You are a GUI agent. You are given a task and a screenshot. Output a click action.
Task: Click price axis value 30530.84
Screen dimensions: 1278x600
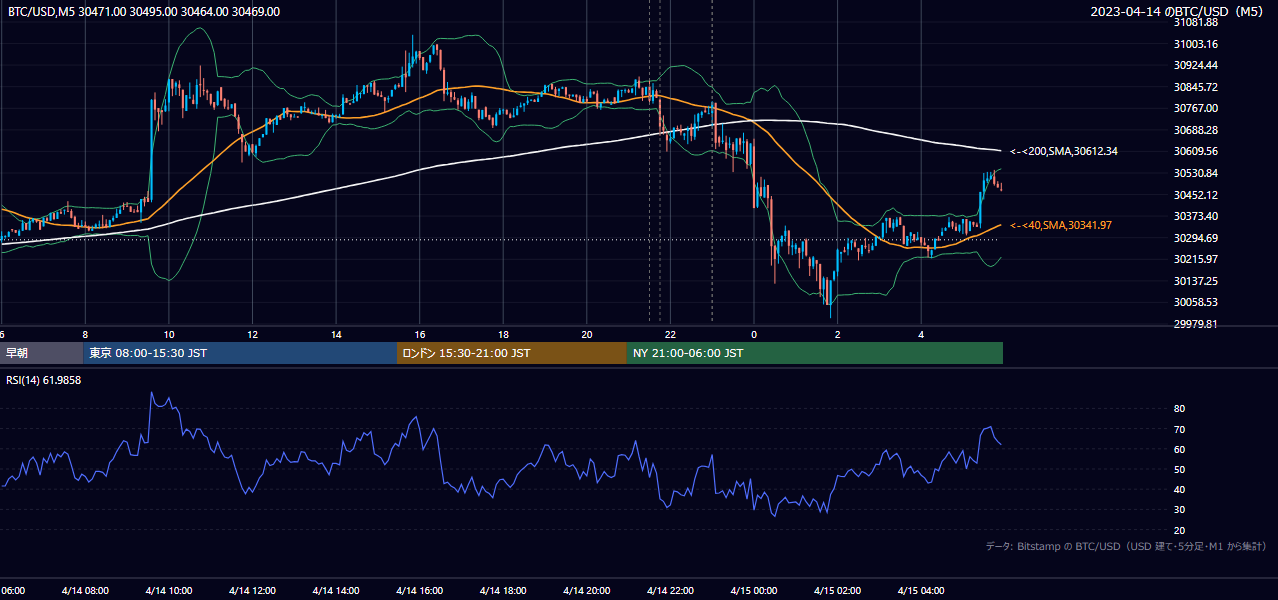[x=1196, y=173]
